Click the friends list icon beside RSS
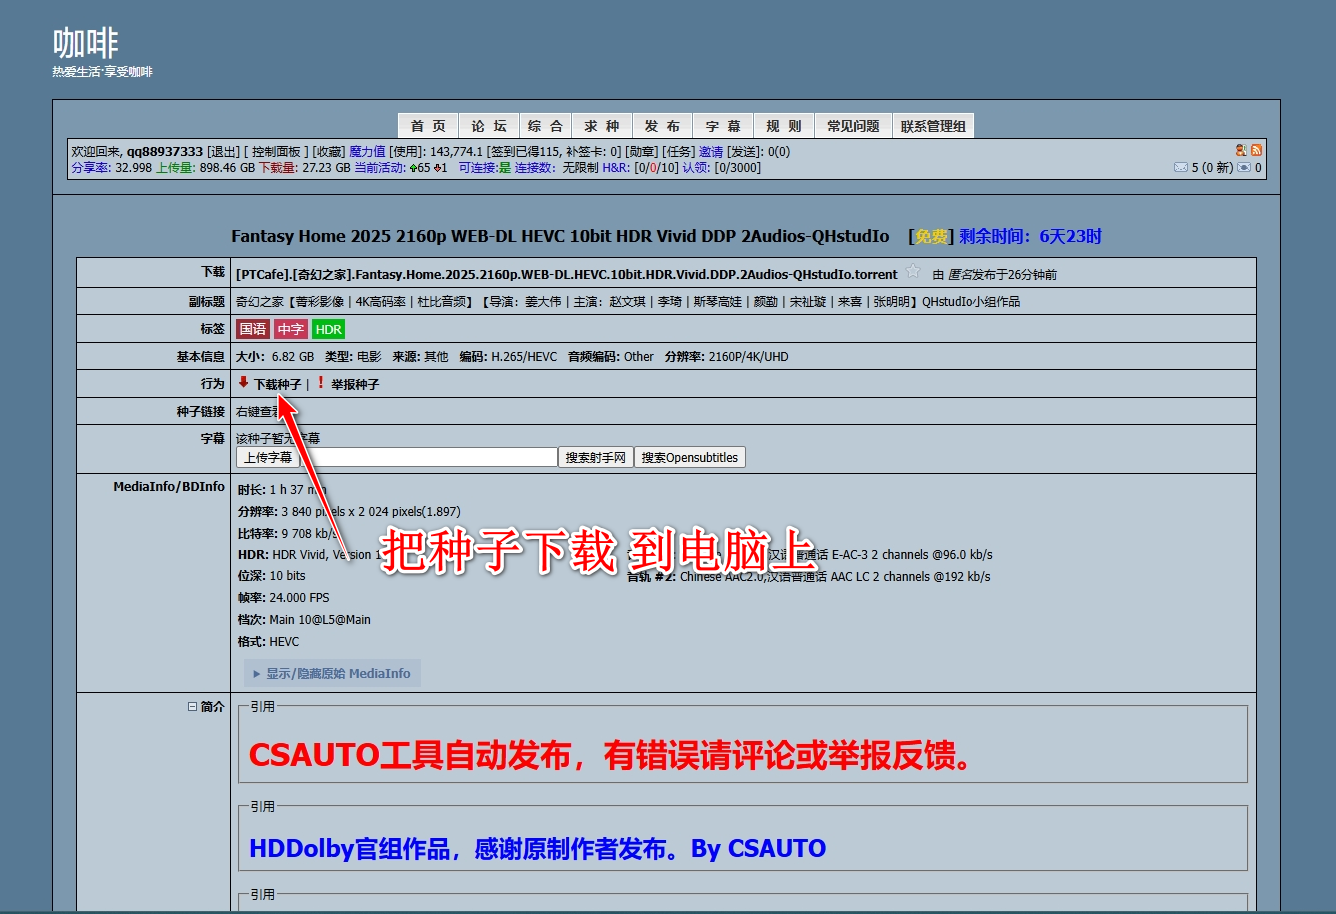1336x914 pixels. point(1241,151)
